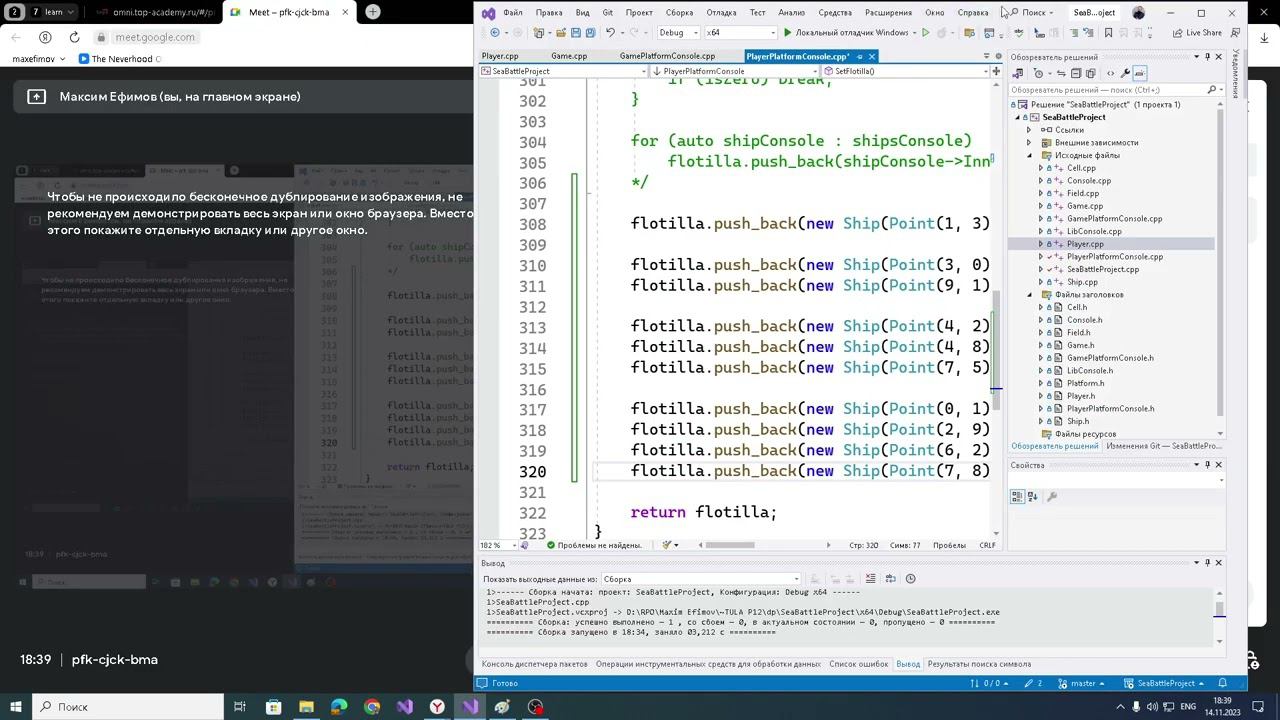Open the Сборка menu
This screenshot has width=1280, height=720.
680,13
